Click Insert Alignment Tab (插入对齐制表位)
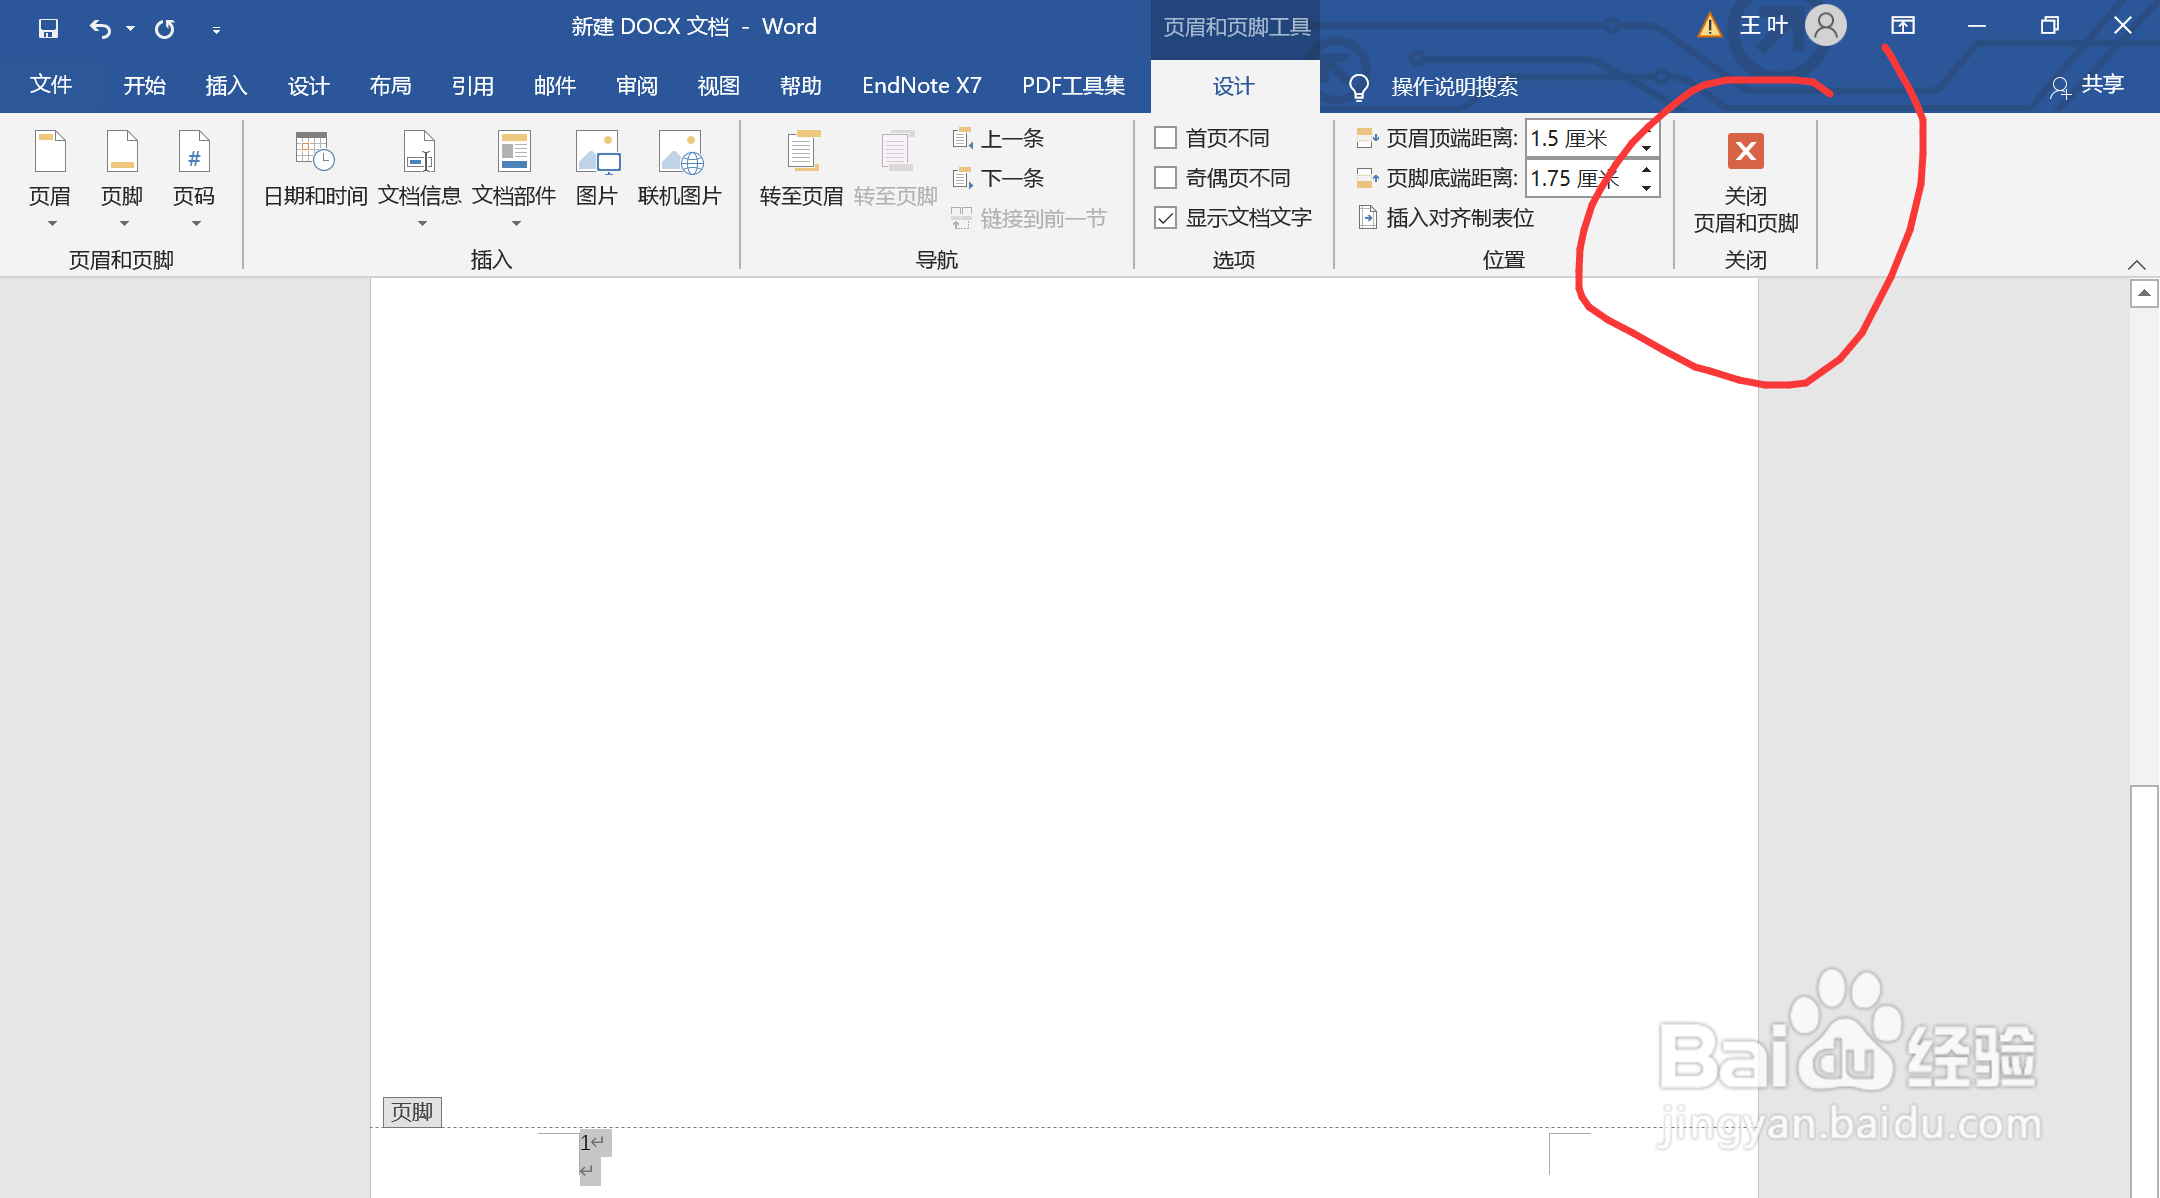This screenshot has height=1198, width=2160. pos(1446,218)
